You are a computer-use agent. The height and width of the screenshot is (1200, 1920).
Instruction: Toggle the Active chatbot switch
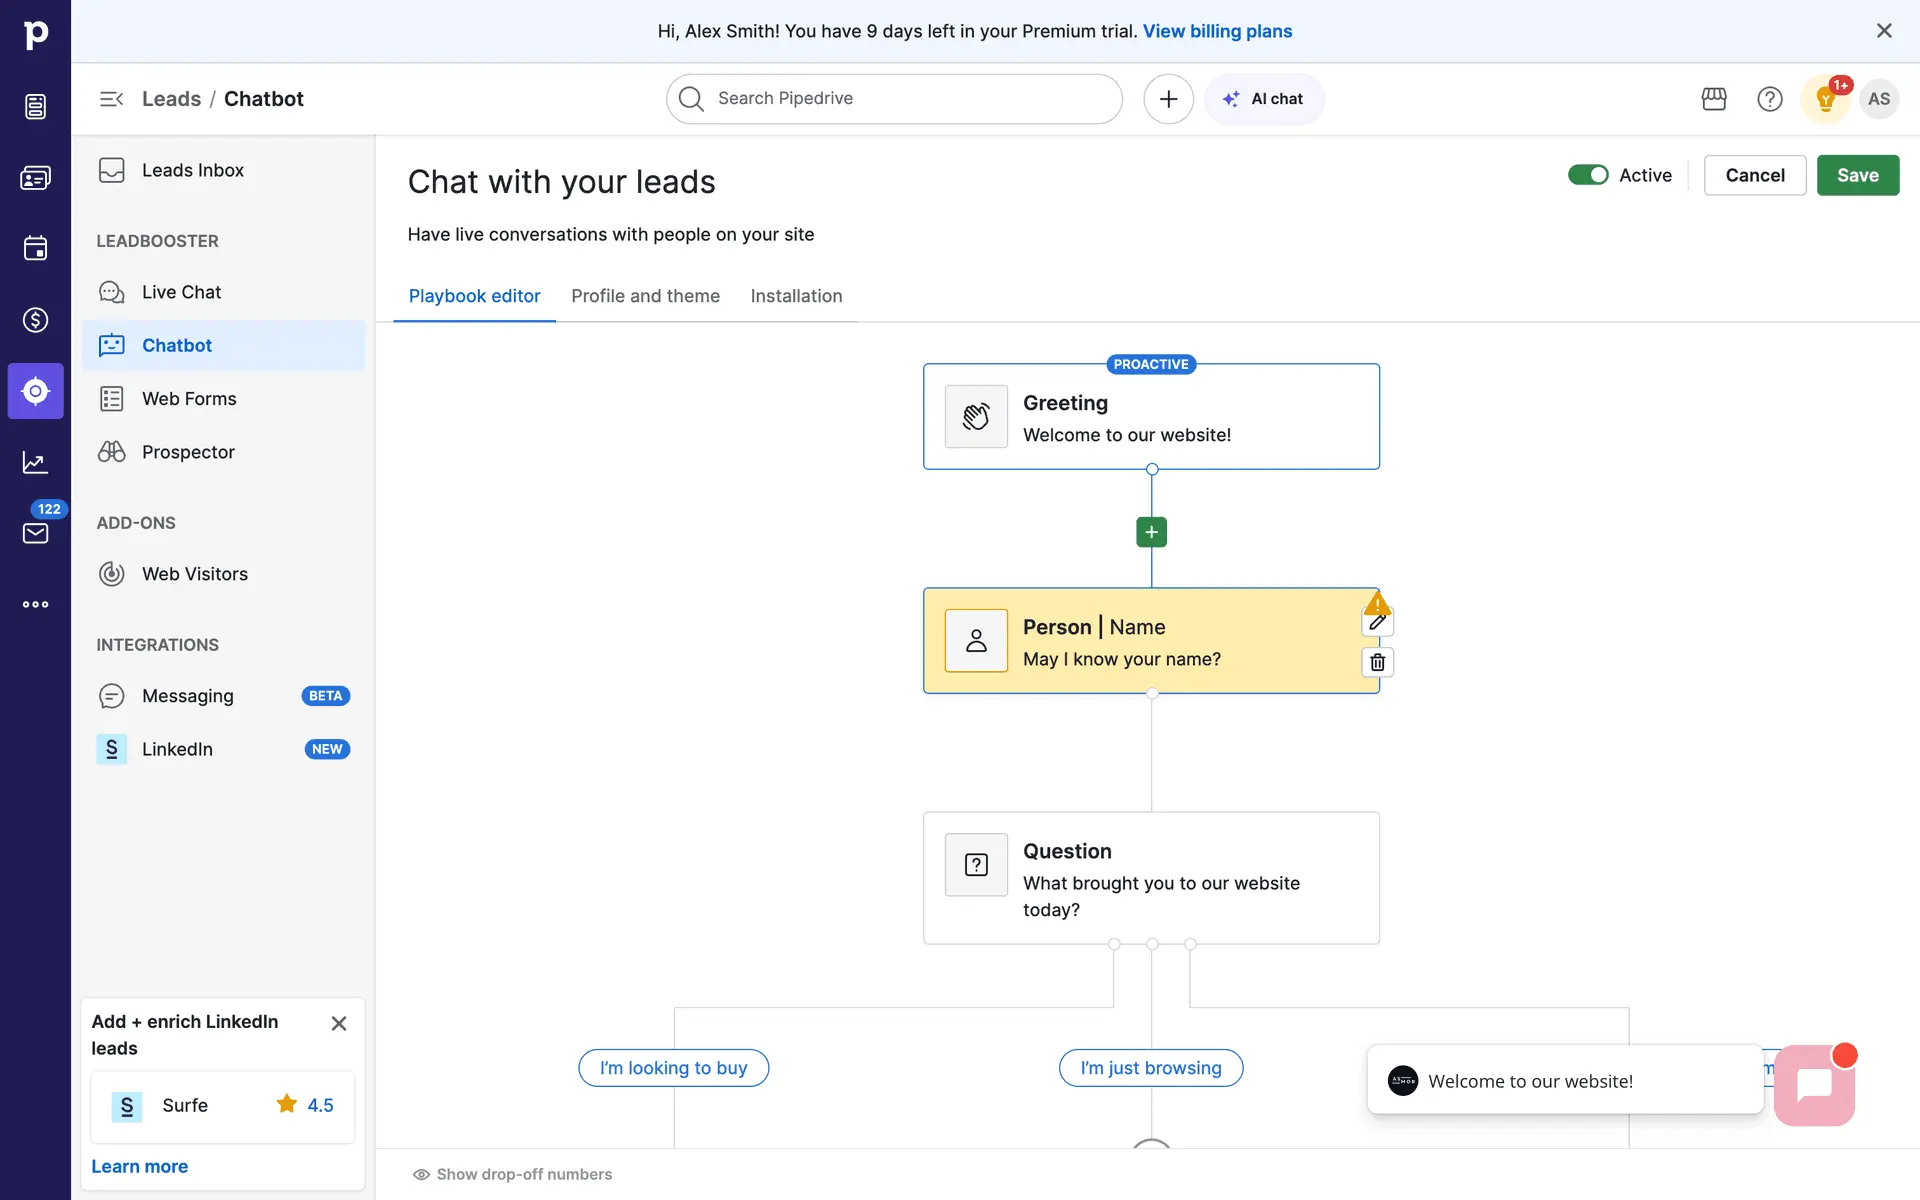click(1588, 175)
